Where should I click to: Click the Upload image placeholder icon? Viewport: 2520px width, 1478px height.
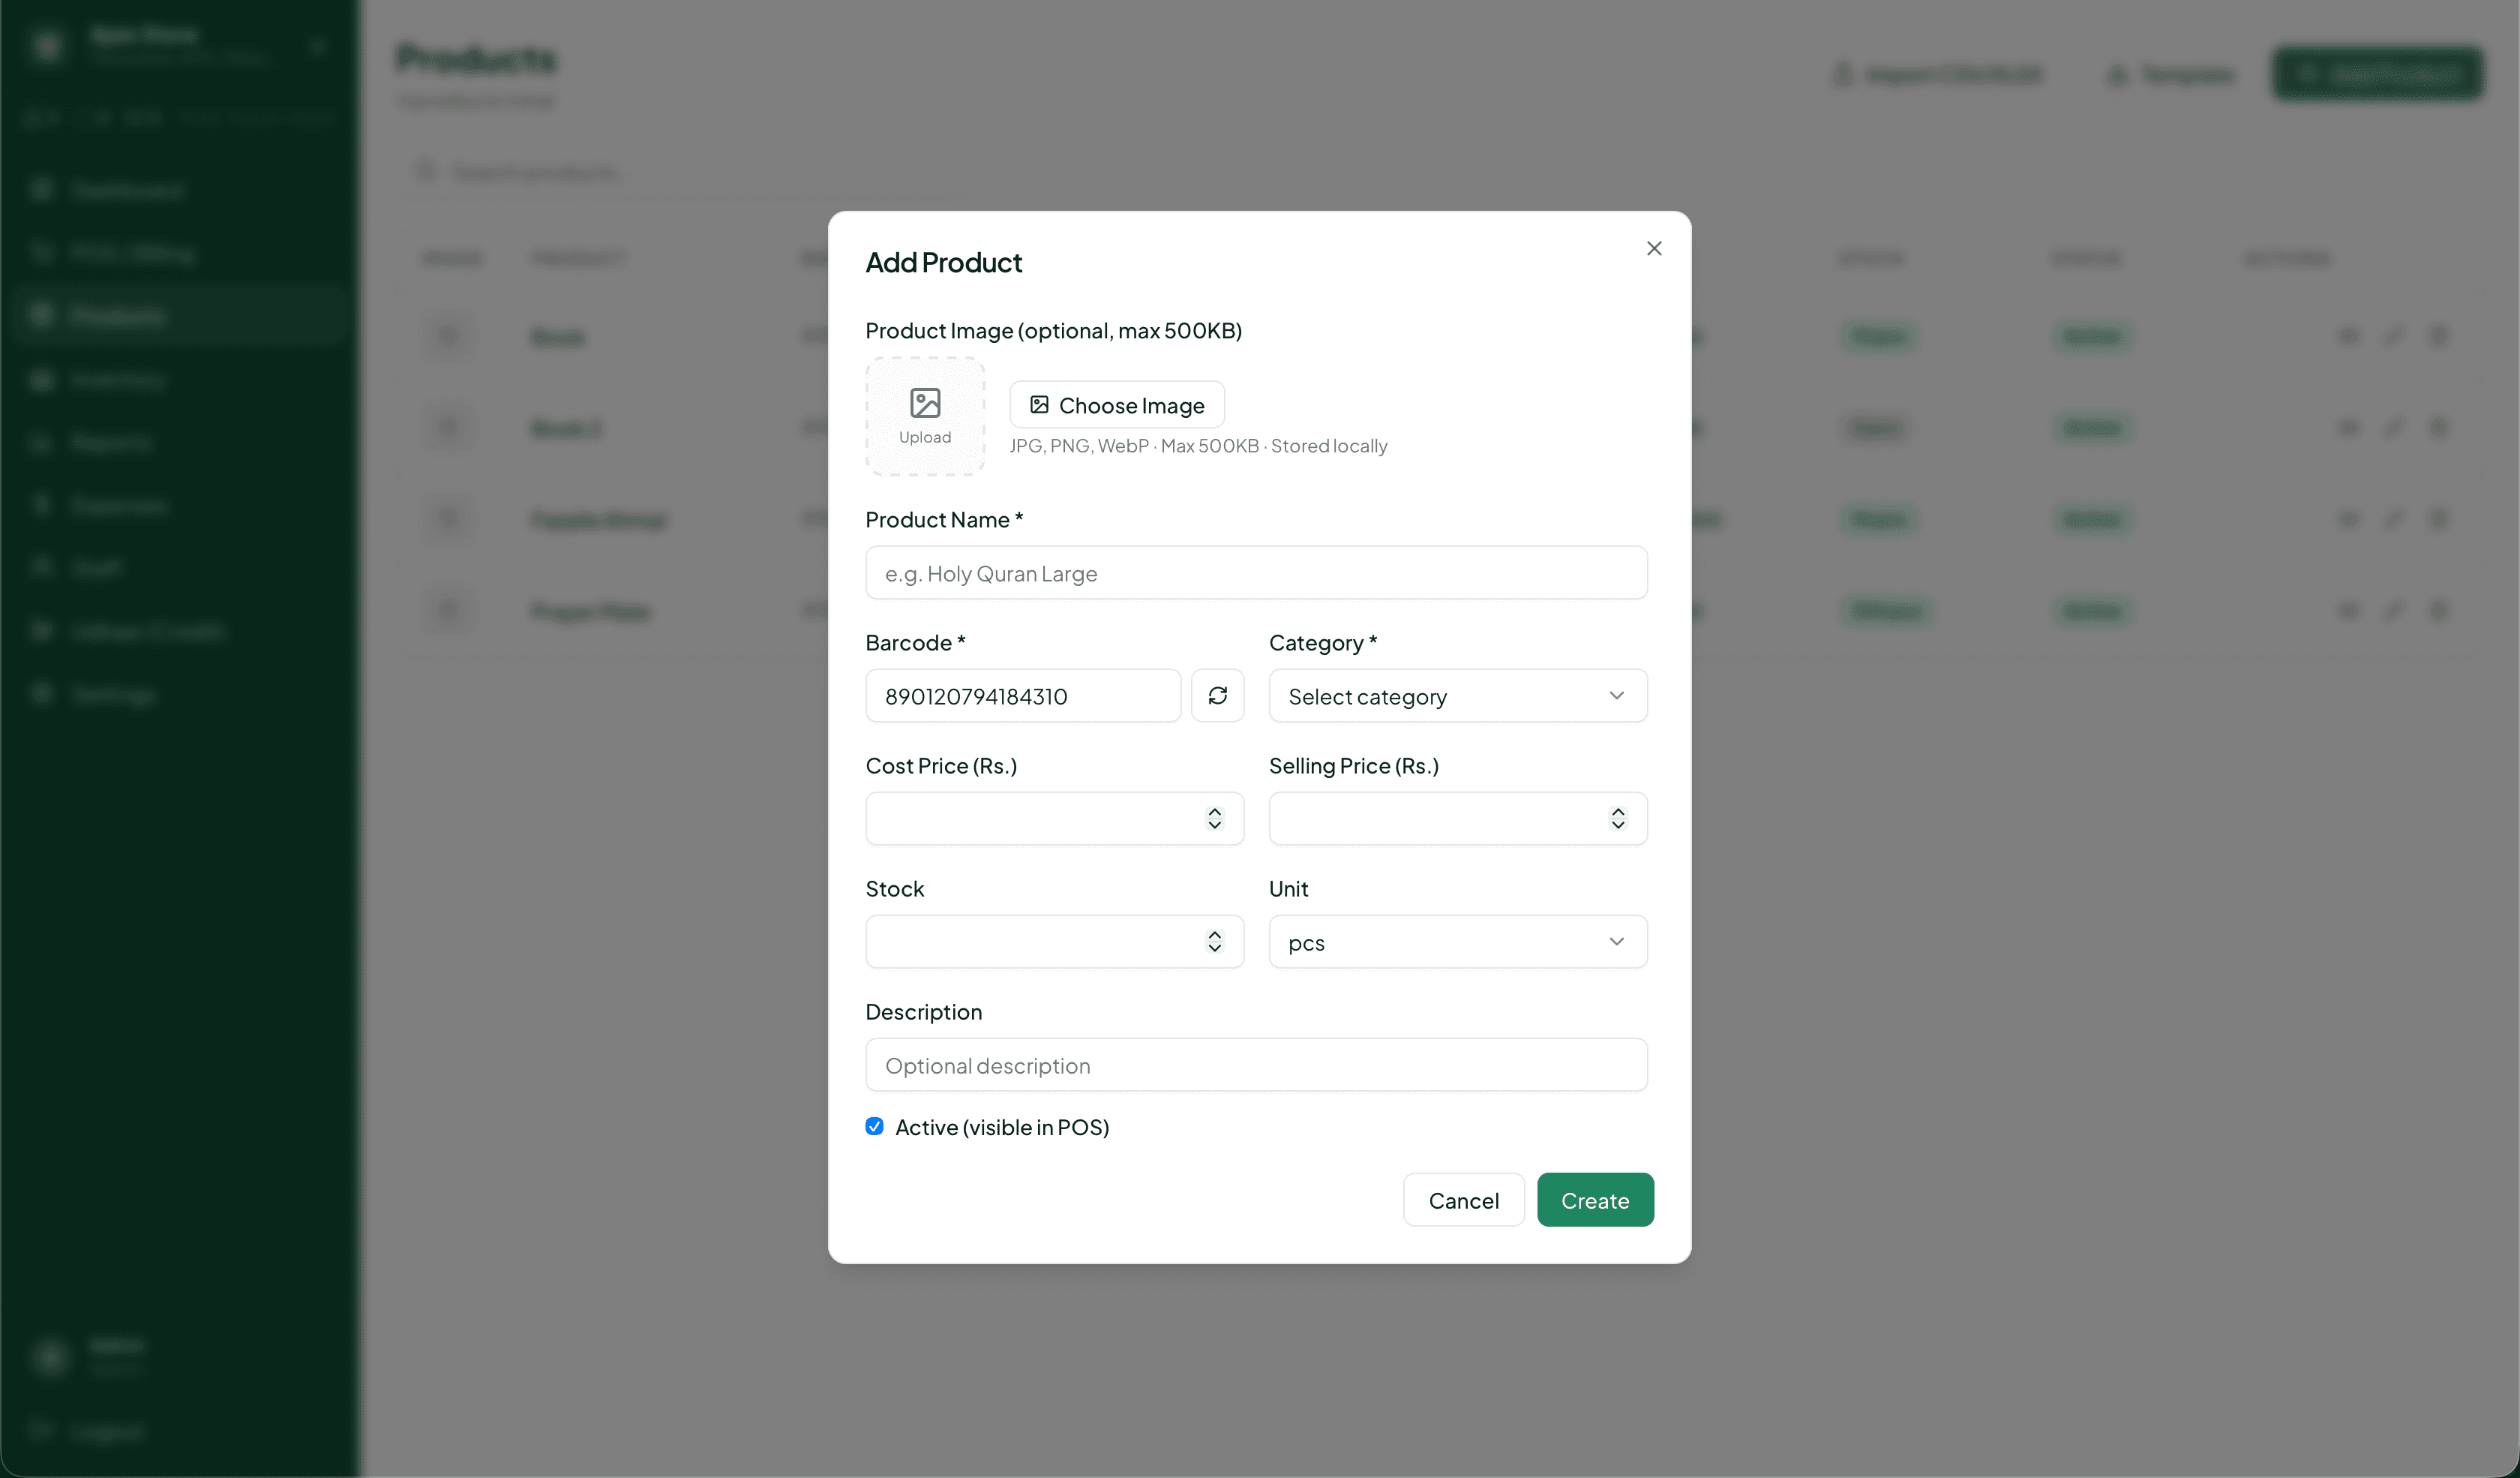[x=925, y=404]
